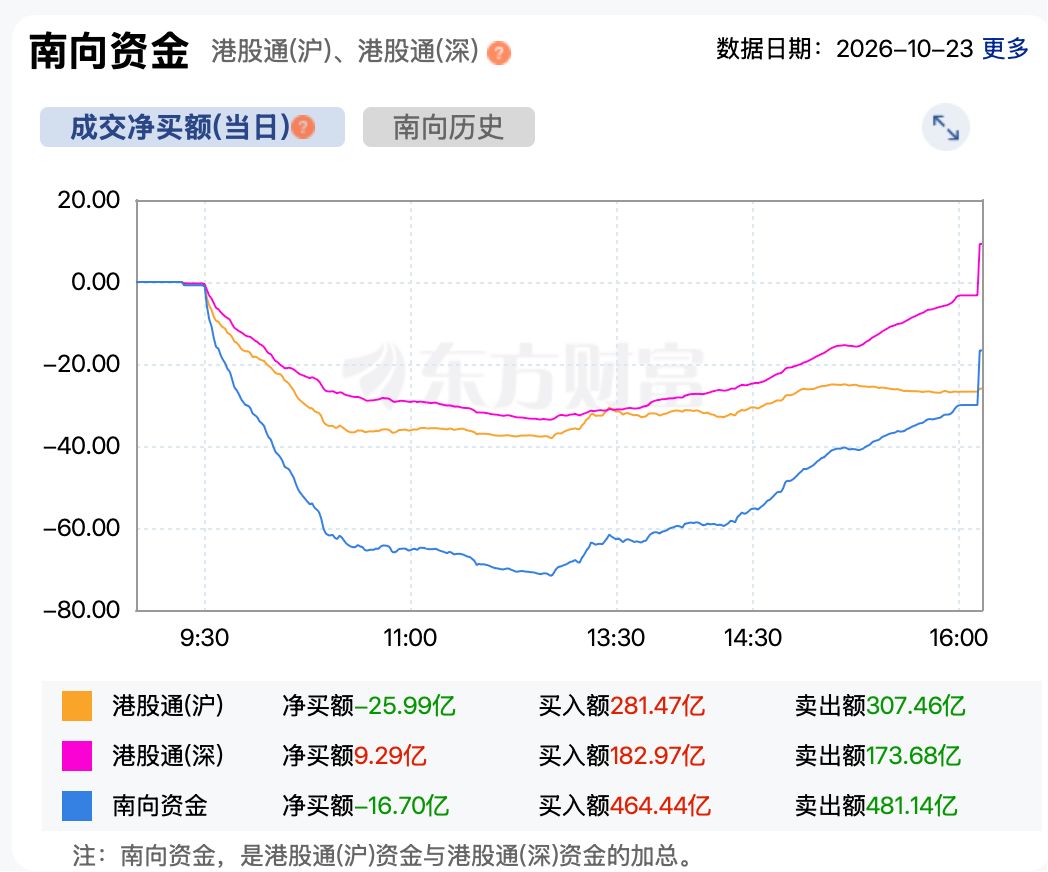The image size is (1048, 872).
Task: Select 港股通(沪) legend label
Action: [168, 706]
